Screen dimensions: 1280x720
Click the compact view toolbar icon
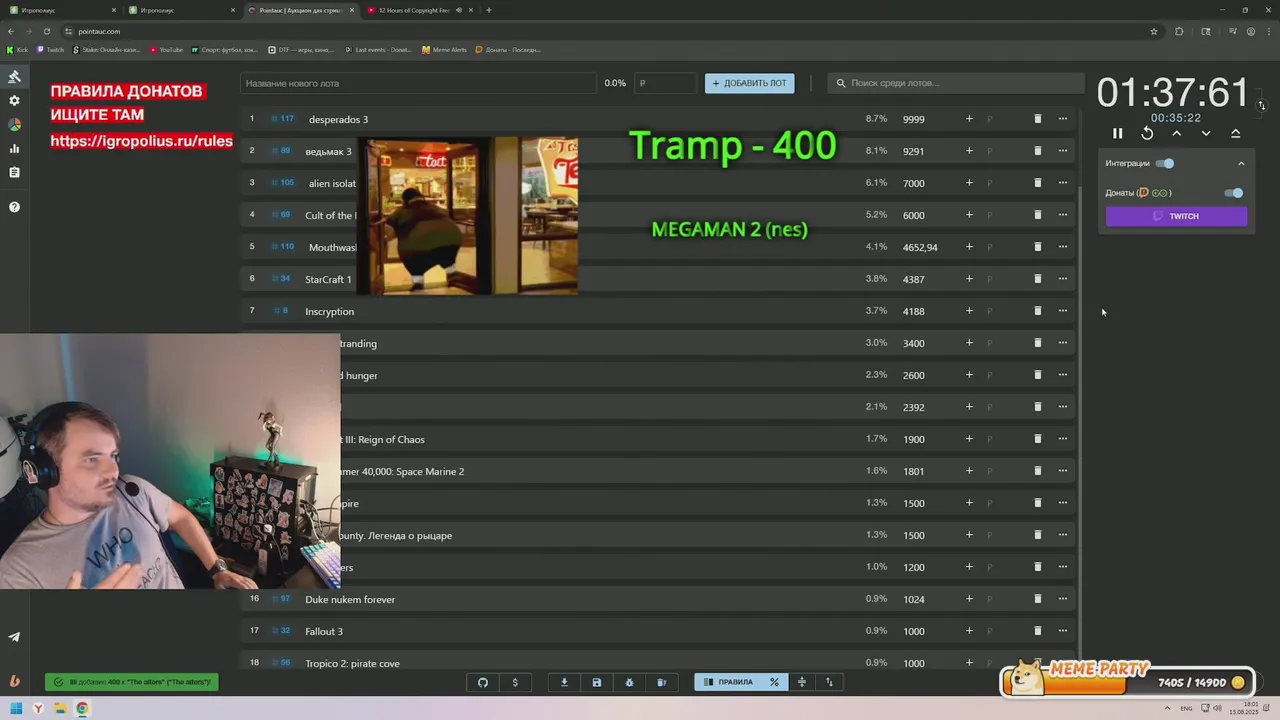pyautogui.click(x=801, y=682)
